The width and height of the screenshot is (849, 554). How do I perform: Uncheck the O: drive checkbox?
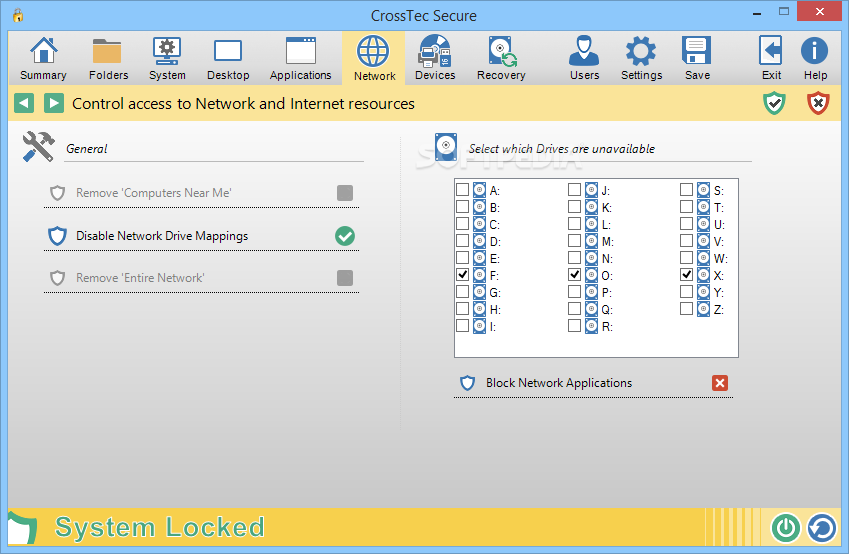coord(574,275)
